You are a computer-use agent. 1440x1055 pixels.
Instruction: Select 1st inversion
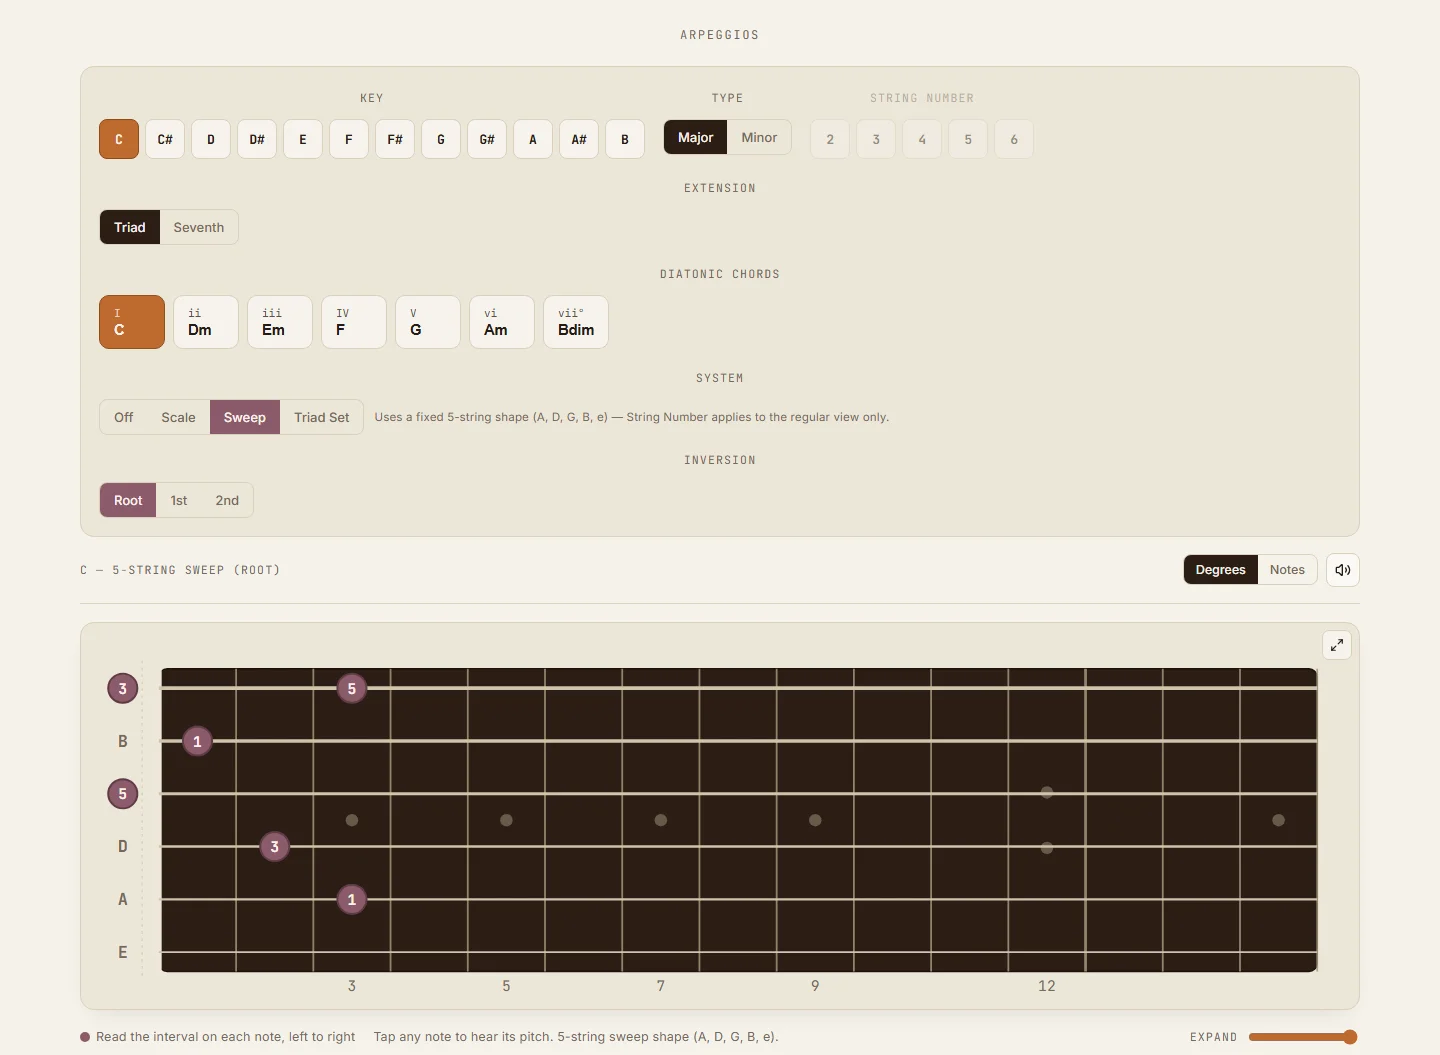click(x=179, y=500)
